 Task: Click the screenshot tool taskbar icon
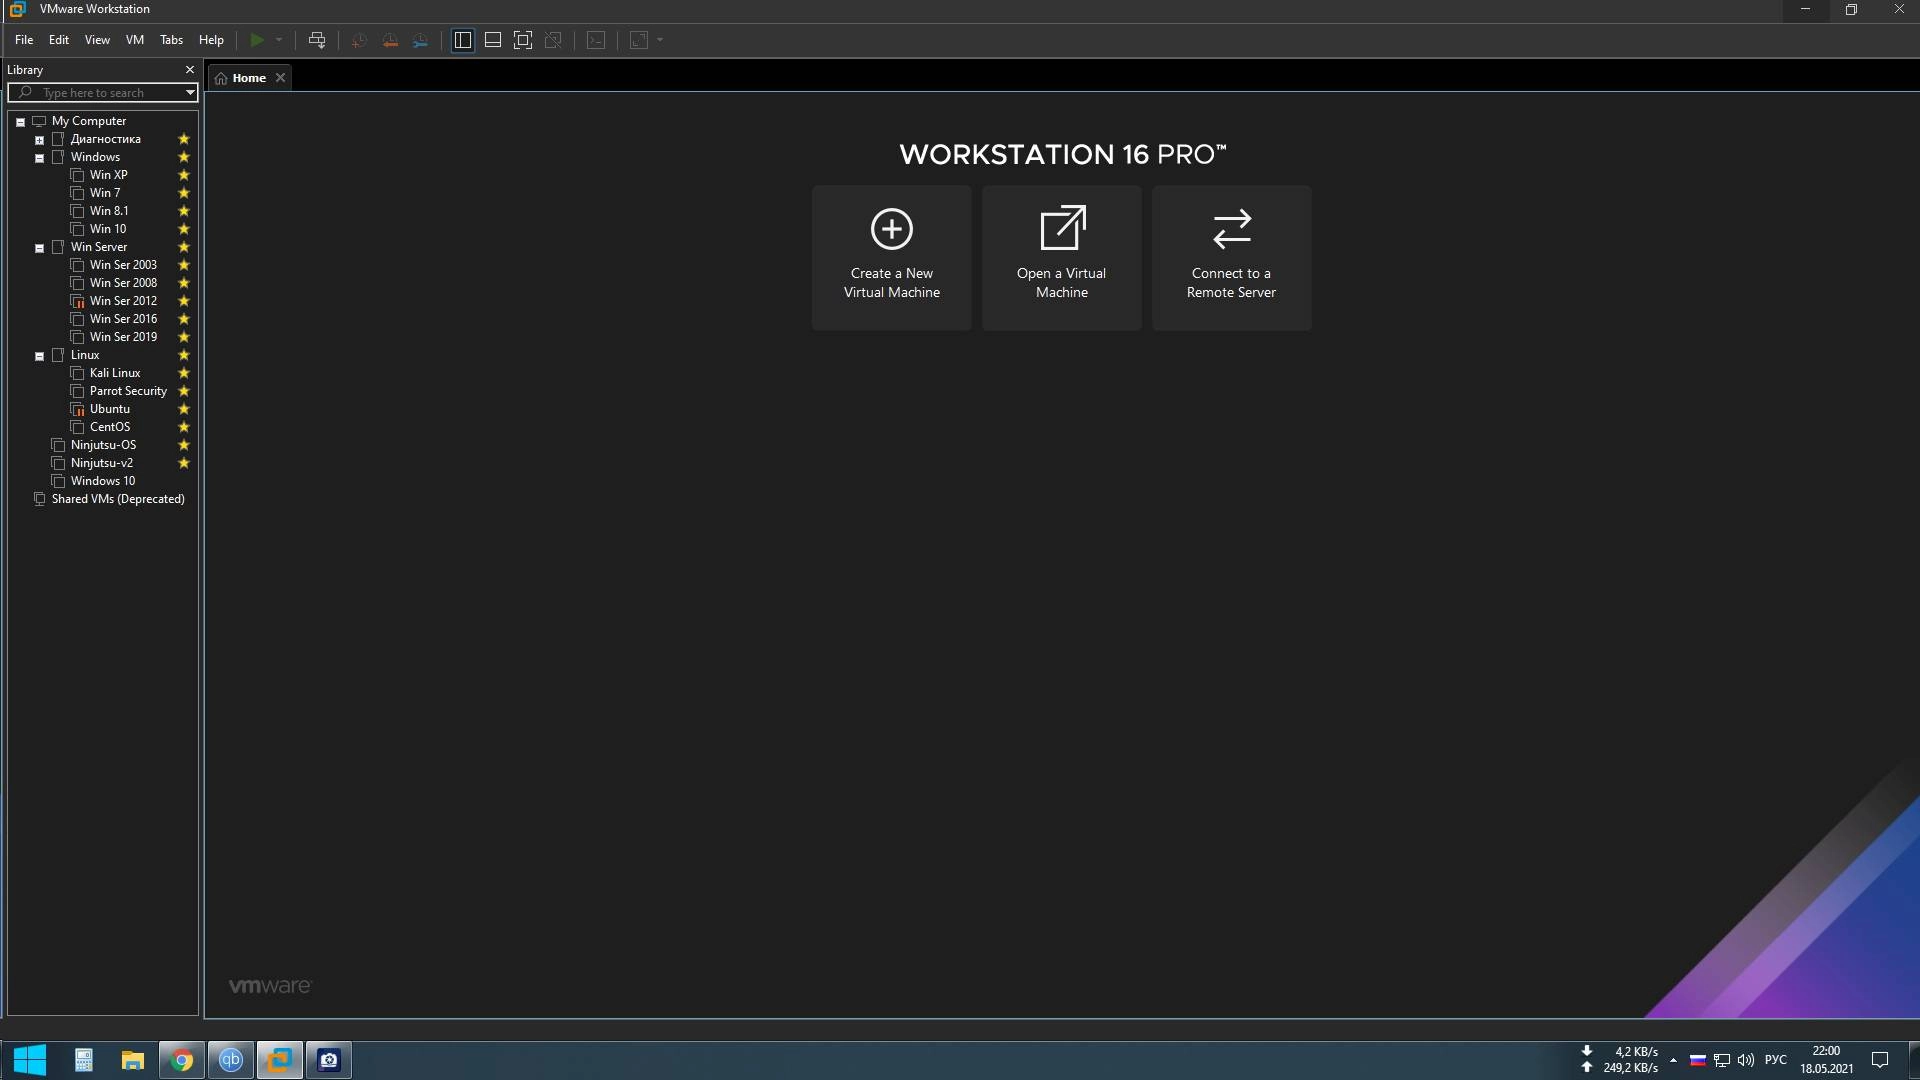click(x=329, y=1060)
